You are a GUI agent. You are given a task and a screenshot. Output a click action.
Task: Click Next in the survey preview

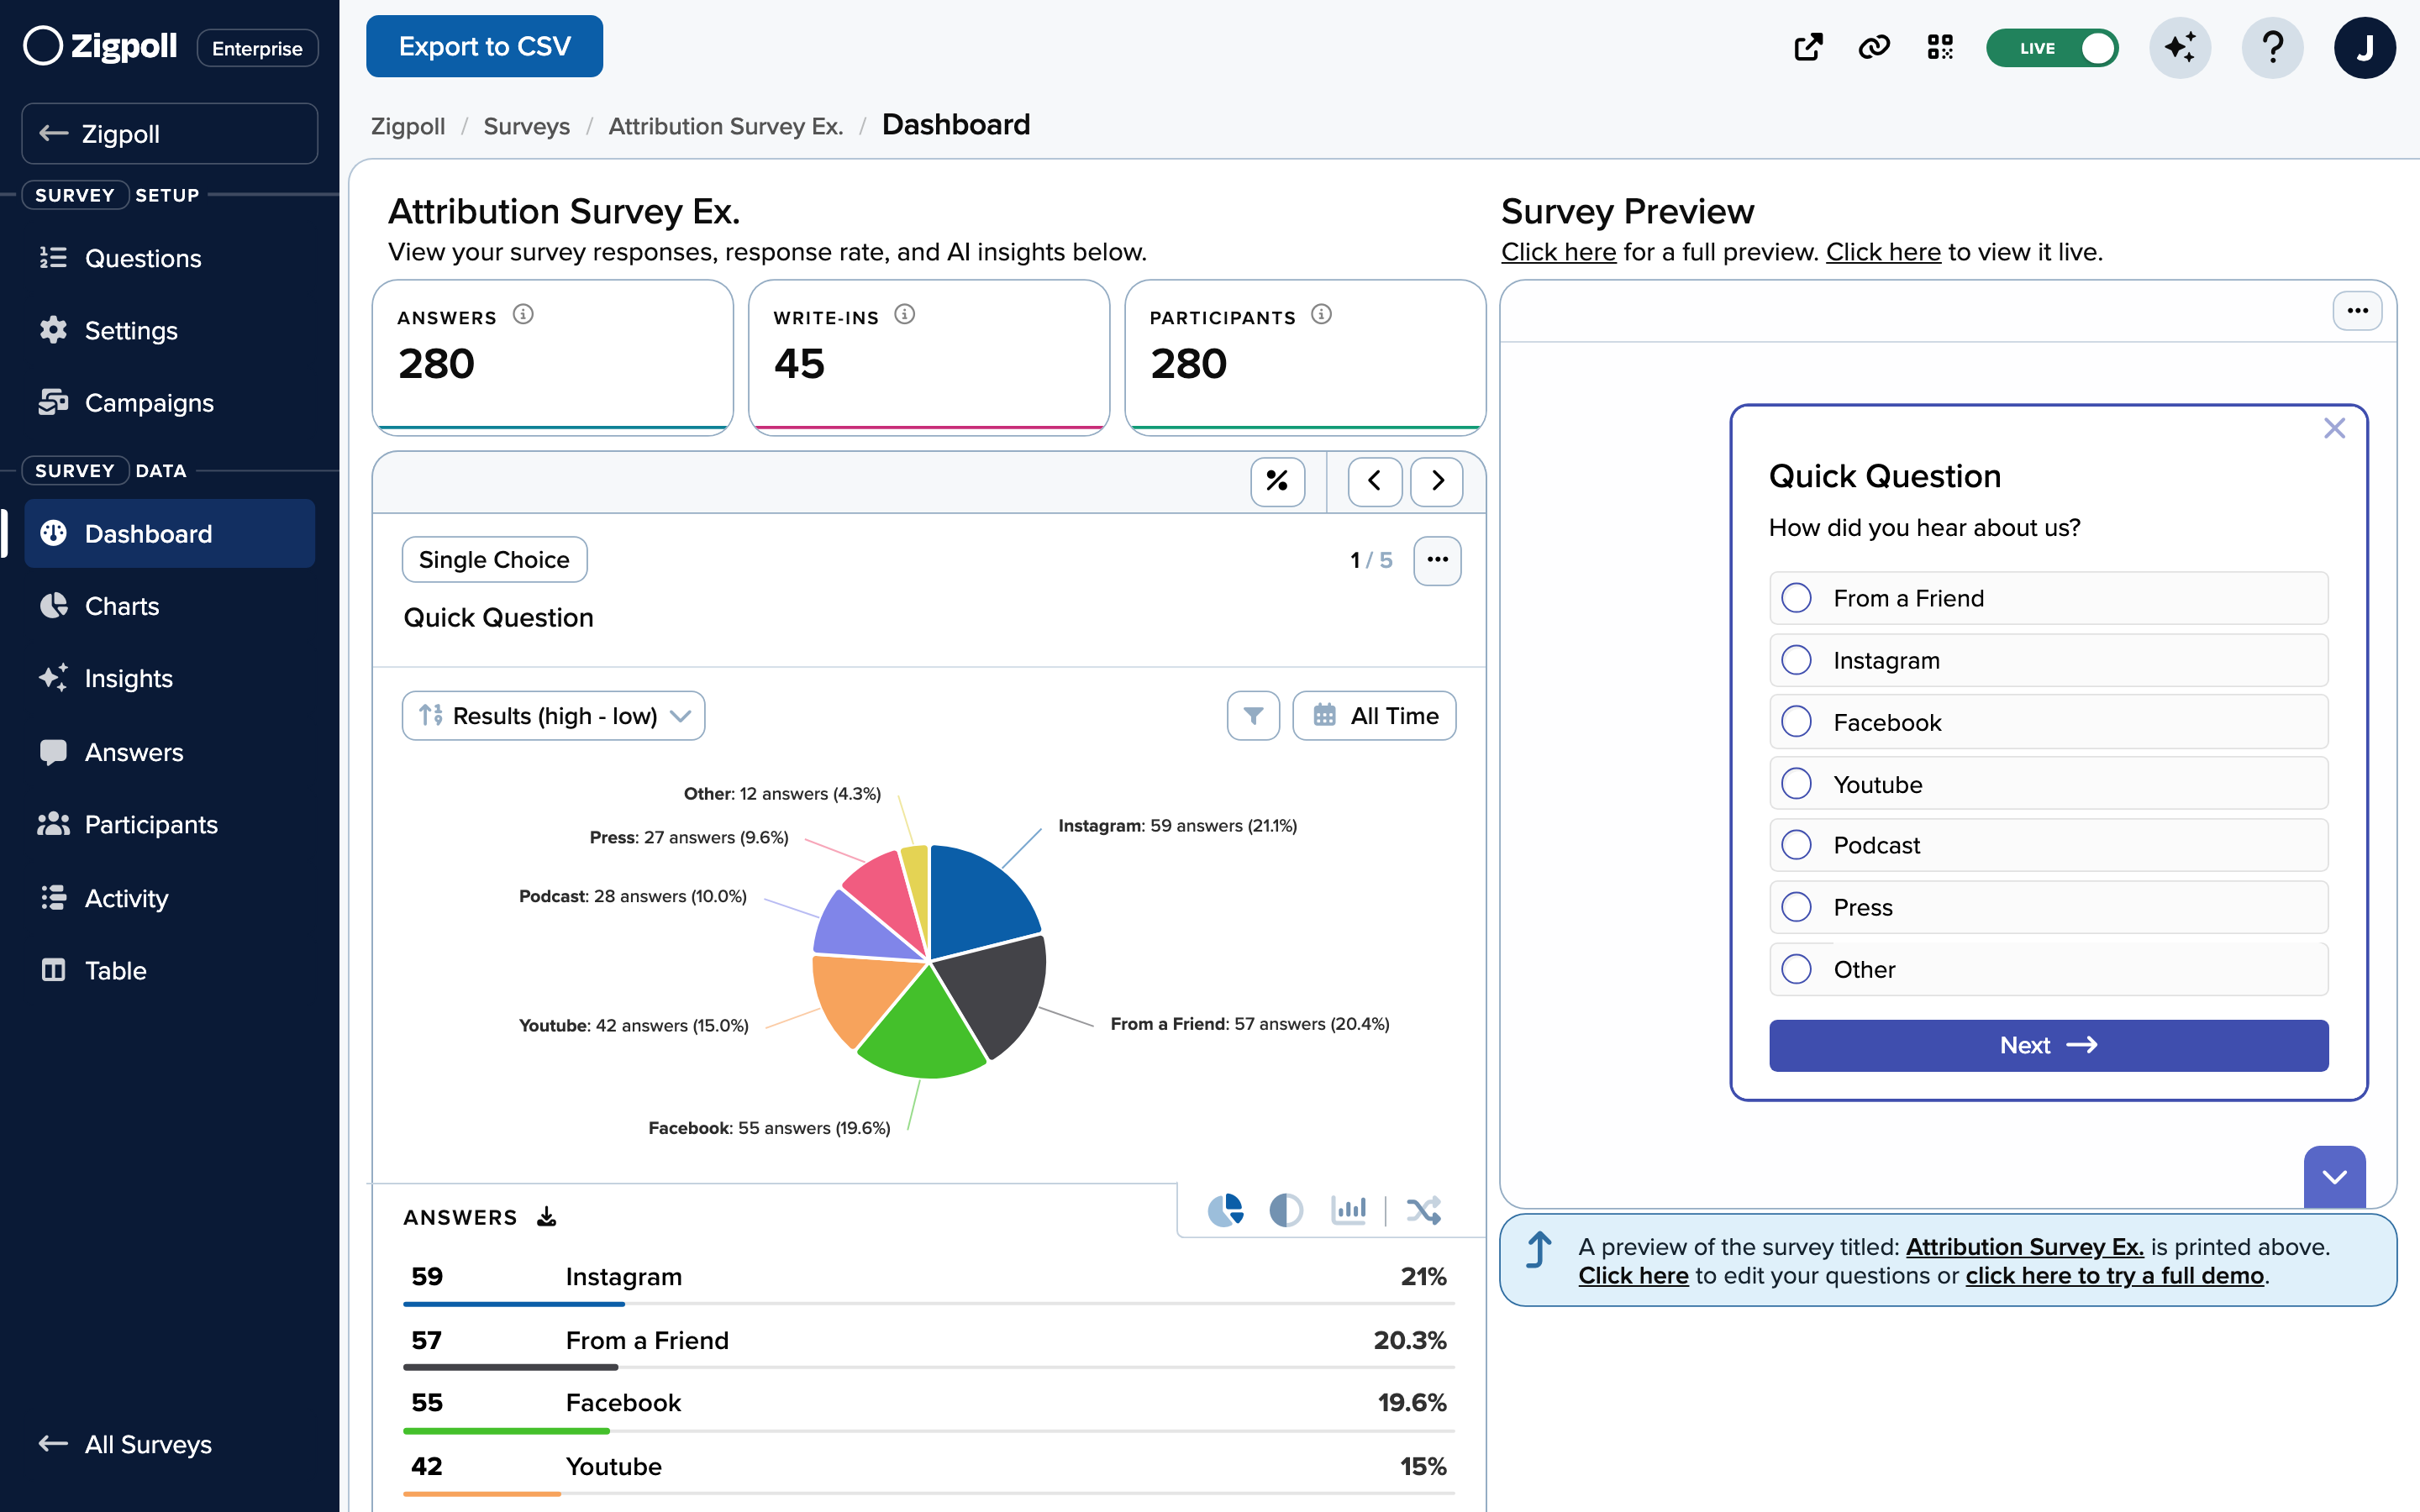pyautogui.click(x=2048, y=1045)
